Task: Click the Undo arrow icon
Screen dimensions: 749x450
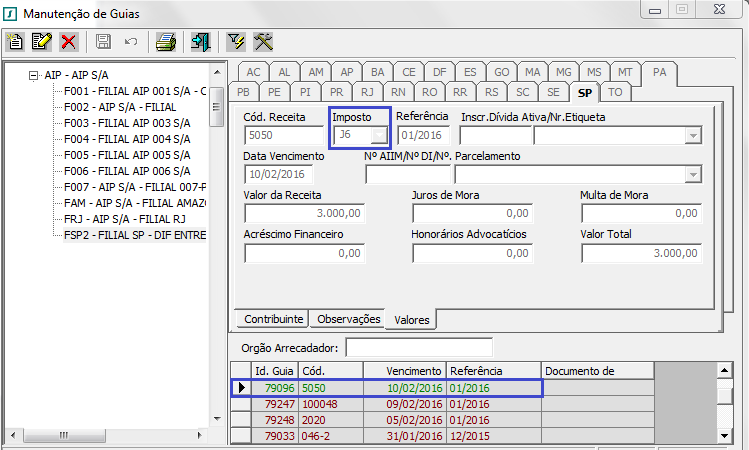Action: (x=130, y=42)
